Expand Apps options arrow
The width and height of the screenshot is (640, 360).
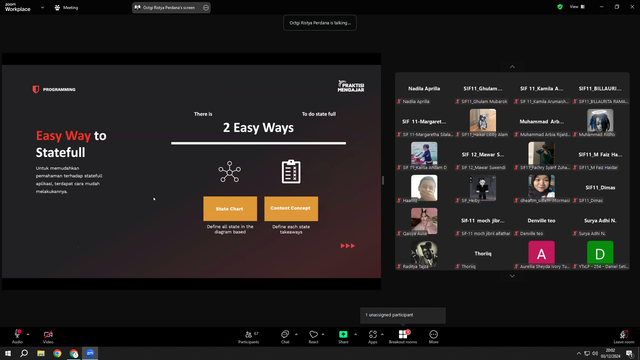click(x=382, y=334)
